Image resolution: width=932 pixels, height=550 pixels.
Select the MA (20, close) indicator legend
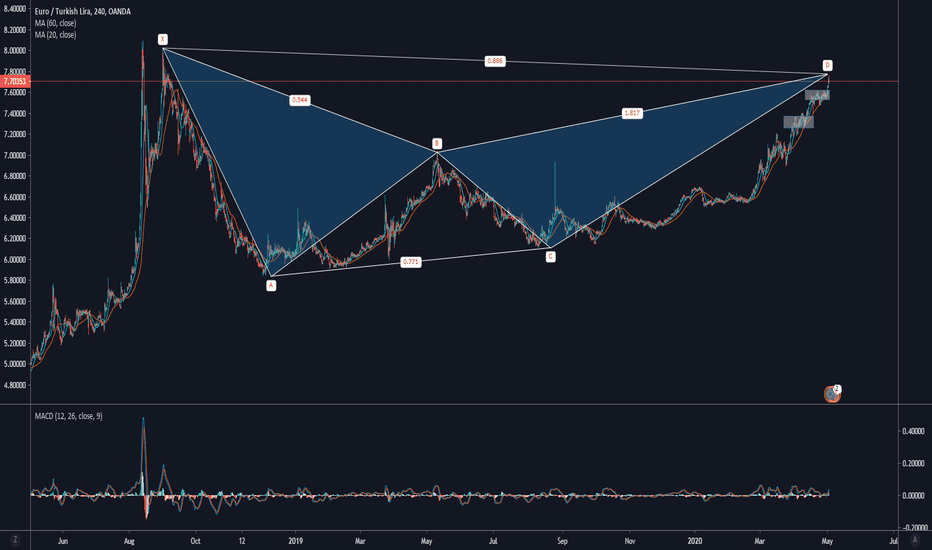pos(55,35)
